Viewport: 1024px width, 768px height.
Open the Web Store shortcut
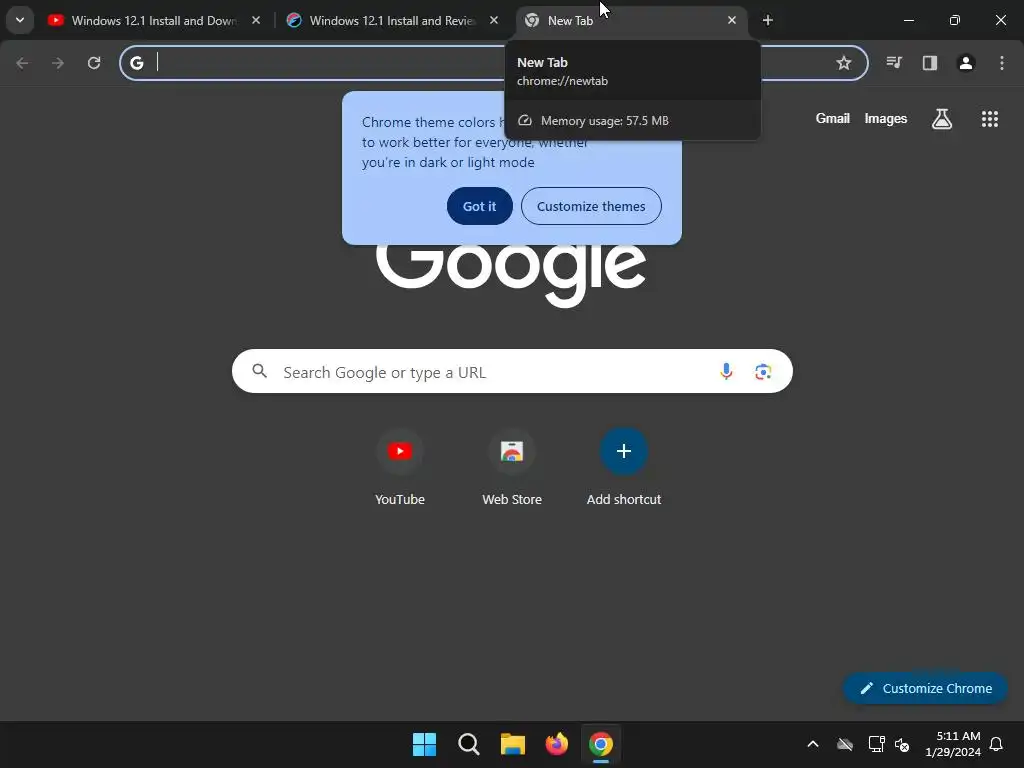(512, 466)
